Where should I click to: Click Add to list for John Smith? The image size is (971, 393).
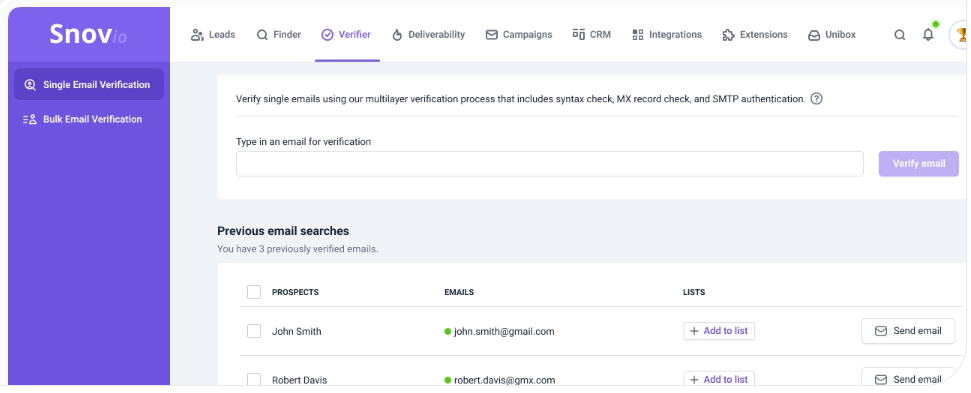[719, 331]
